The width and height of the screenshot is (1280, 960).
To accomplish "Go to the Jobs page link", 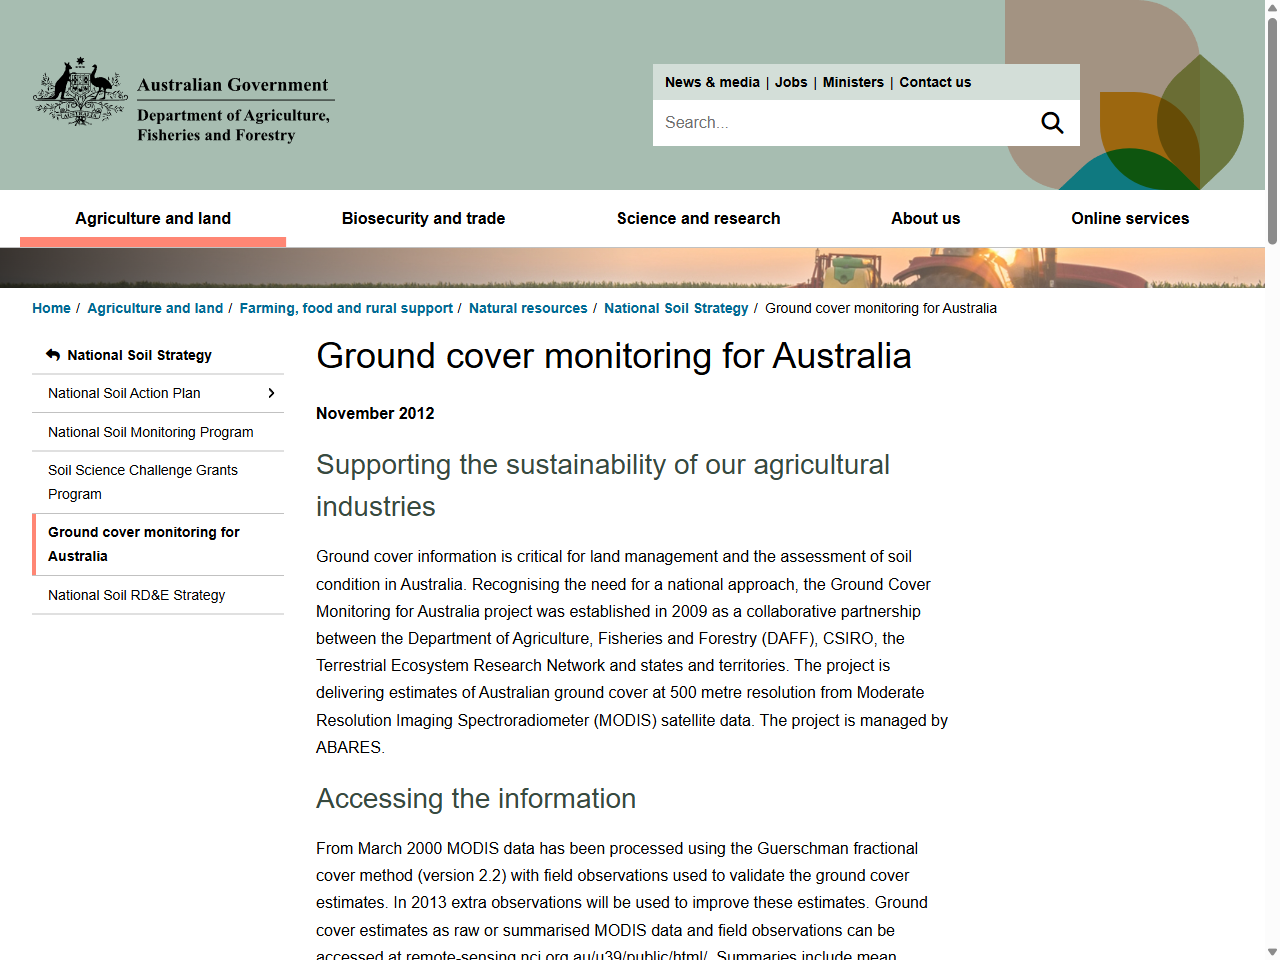I will 791,82.
